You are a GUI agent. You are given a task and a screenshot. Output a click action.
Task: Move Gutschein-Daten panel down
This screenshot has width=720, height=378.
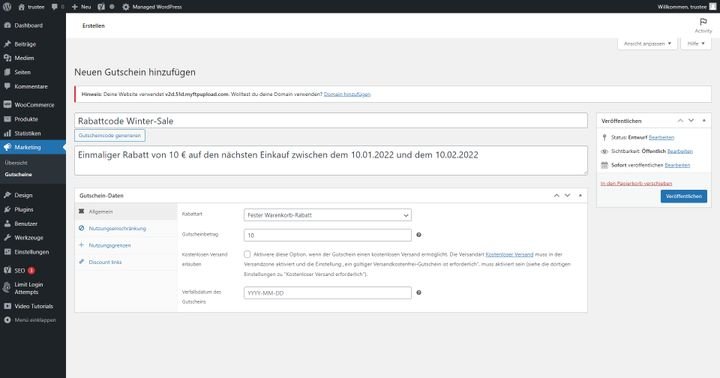click(568, 196)
